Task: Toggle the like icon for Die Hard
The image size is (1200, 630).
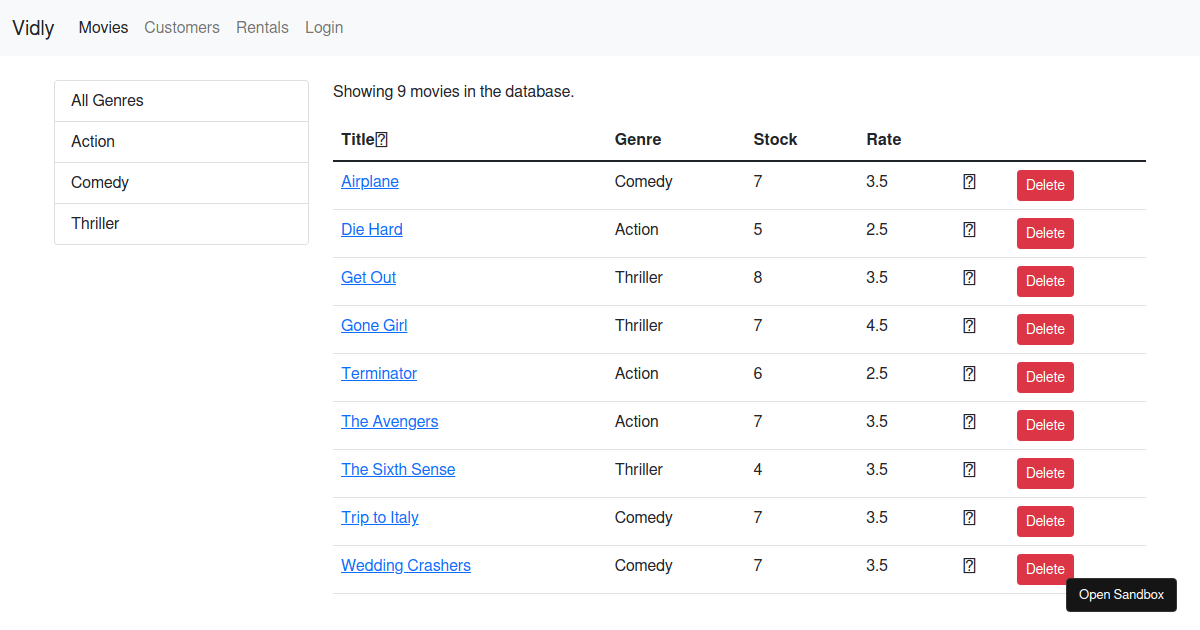Action: (x=969, y=230)
